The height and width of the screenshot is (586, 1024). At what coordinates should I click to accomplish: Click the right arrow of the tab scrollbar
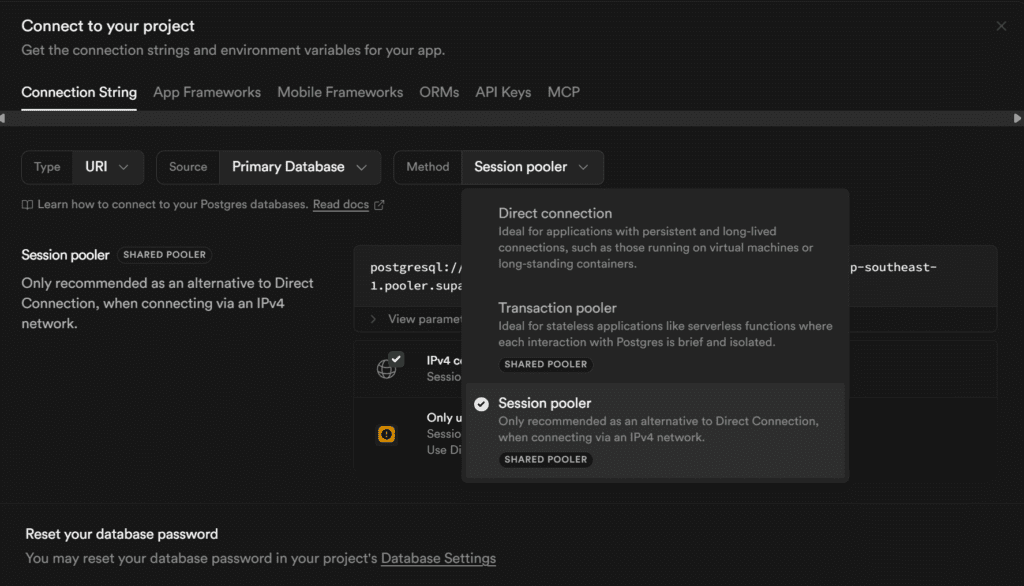pyautogui.click(x=1017, y=118)
